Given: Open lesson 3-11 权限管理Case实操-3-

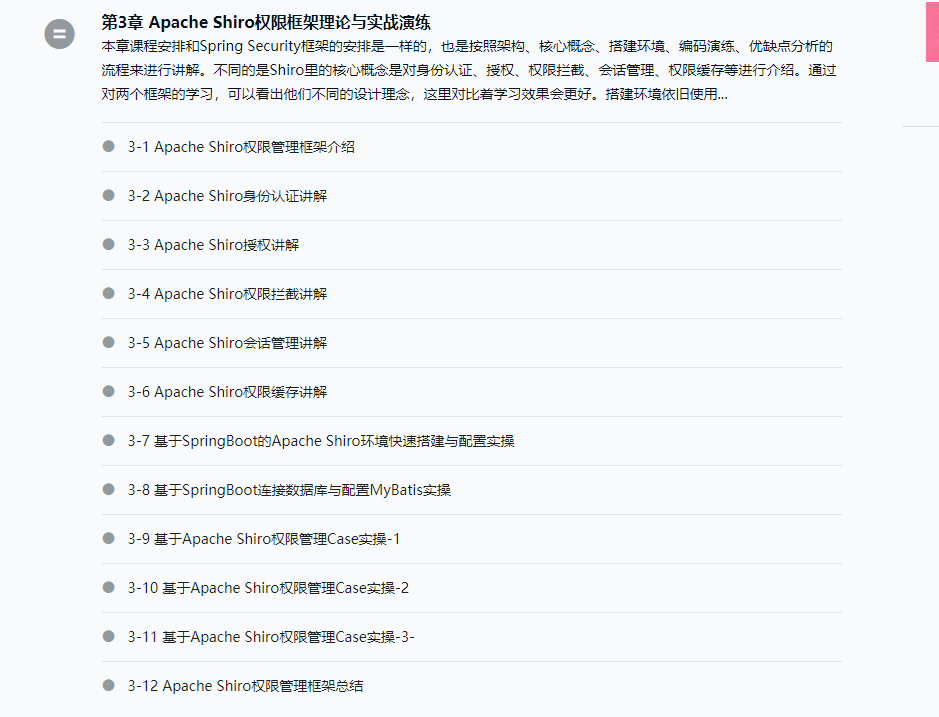Looking at the screenshot, I should [271, 637].
